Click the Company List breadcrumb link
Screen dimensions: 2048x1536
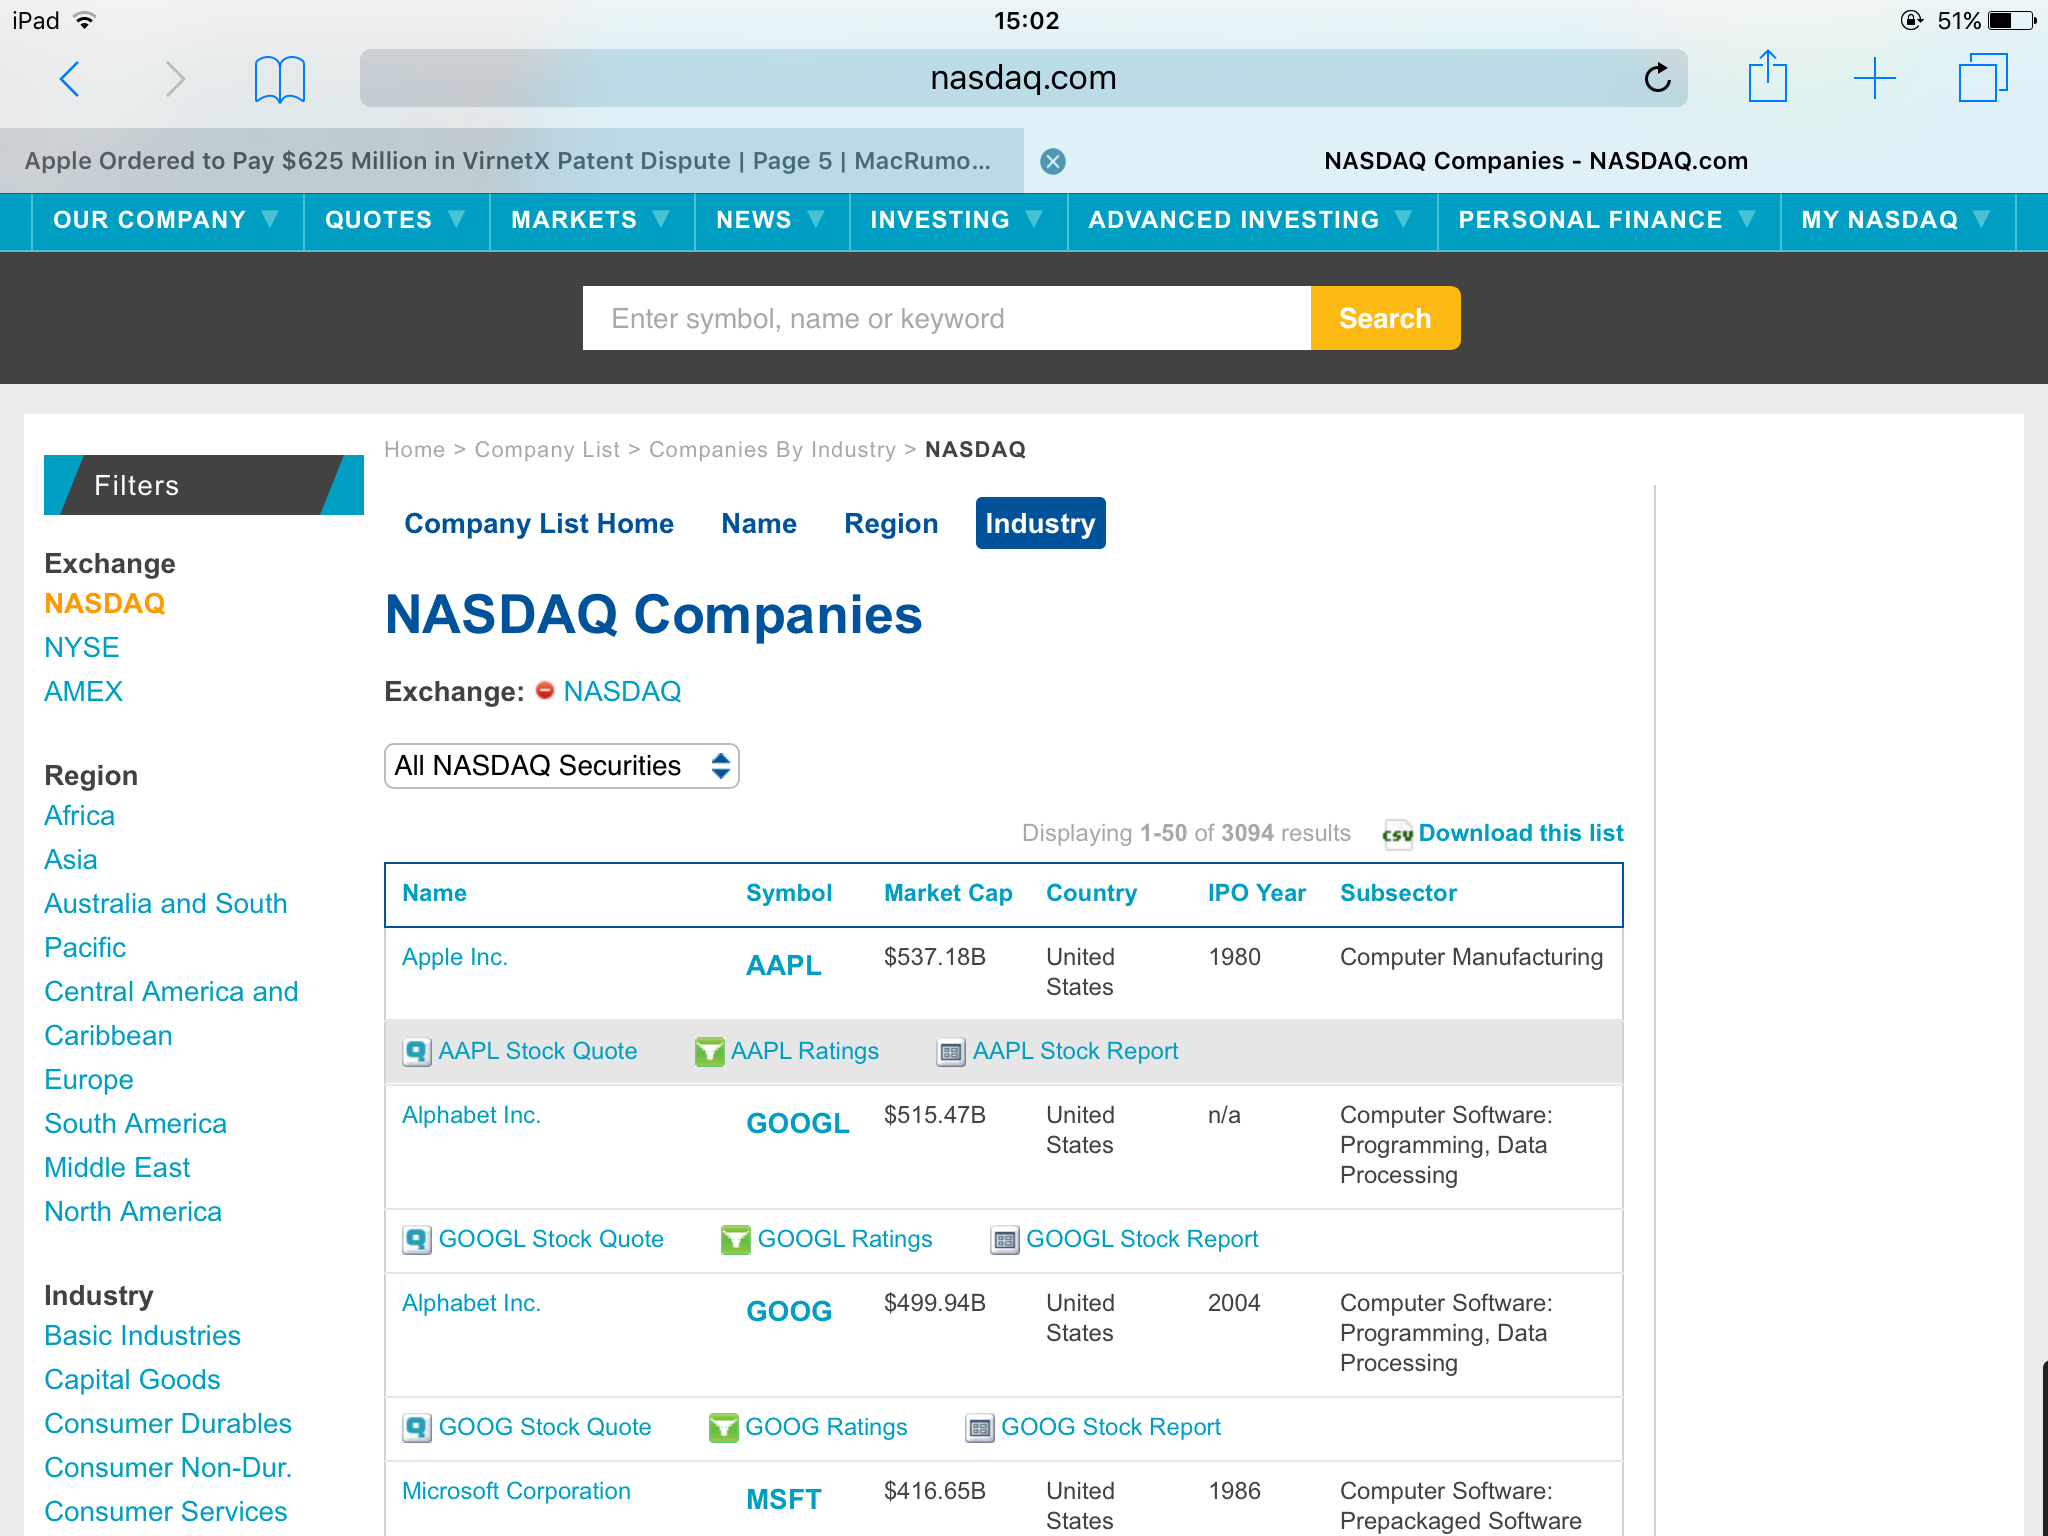[547, 449]
